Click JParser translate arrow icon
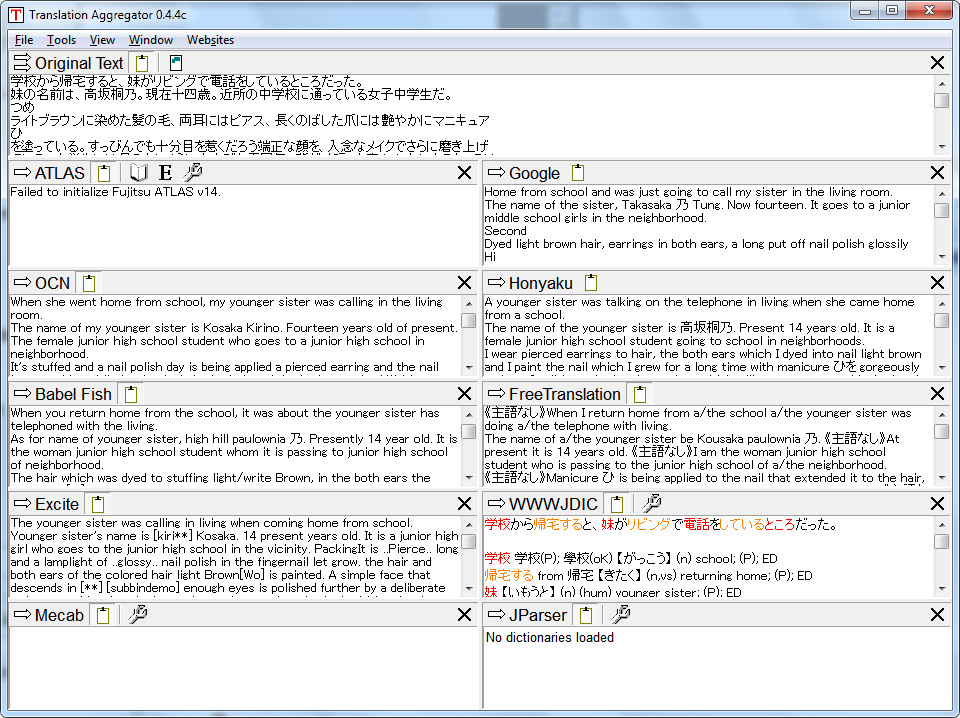 [x=496, y=615]
